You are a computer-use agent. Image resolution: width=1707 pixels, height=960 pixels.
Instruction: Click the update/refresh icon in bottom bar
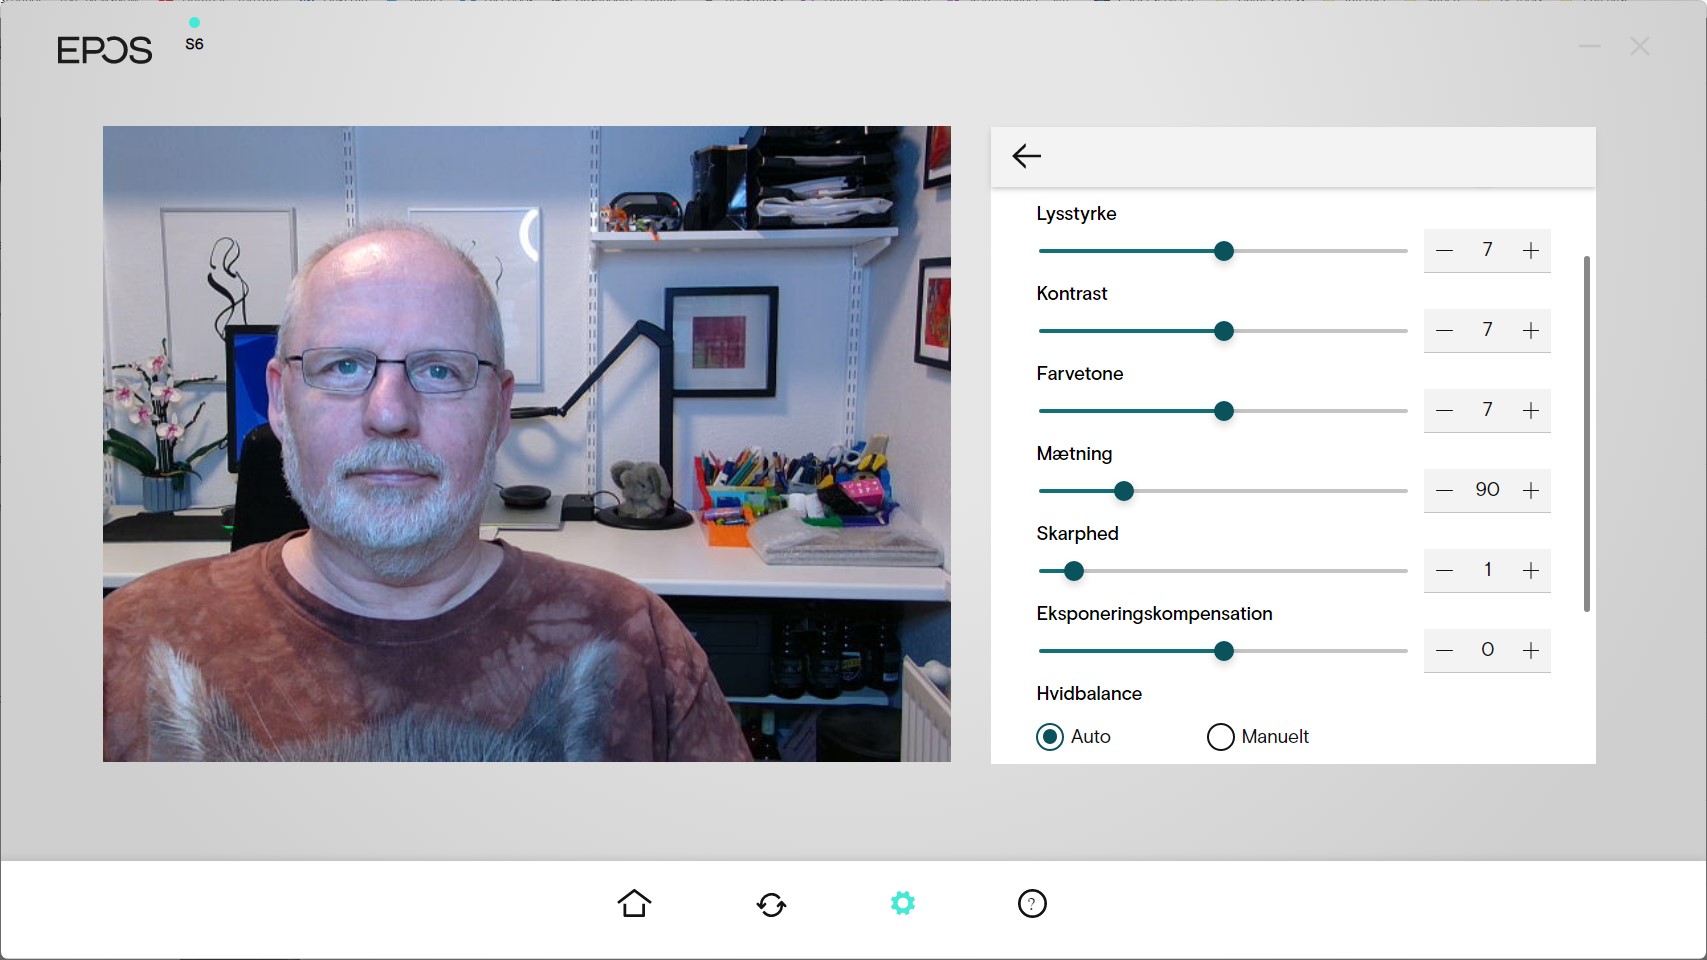tap(771, 905)
